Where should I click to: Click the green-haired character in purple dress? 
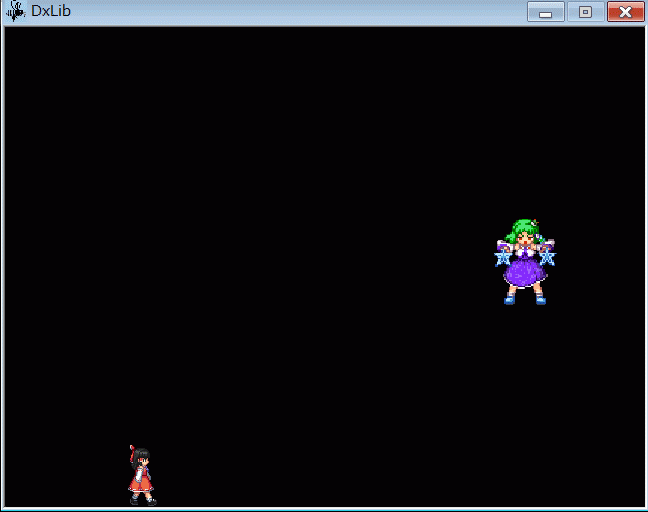click(525, 262)
